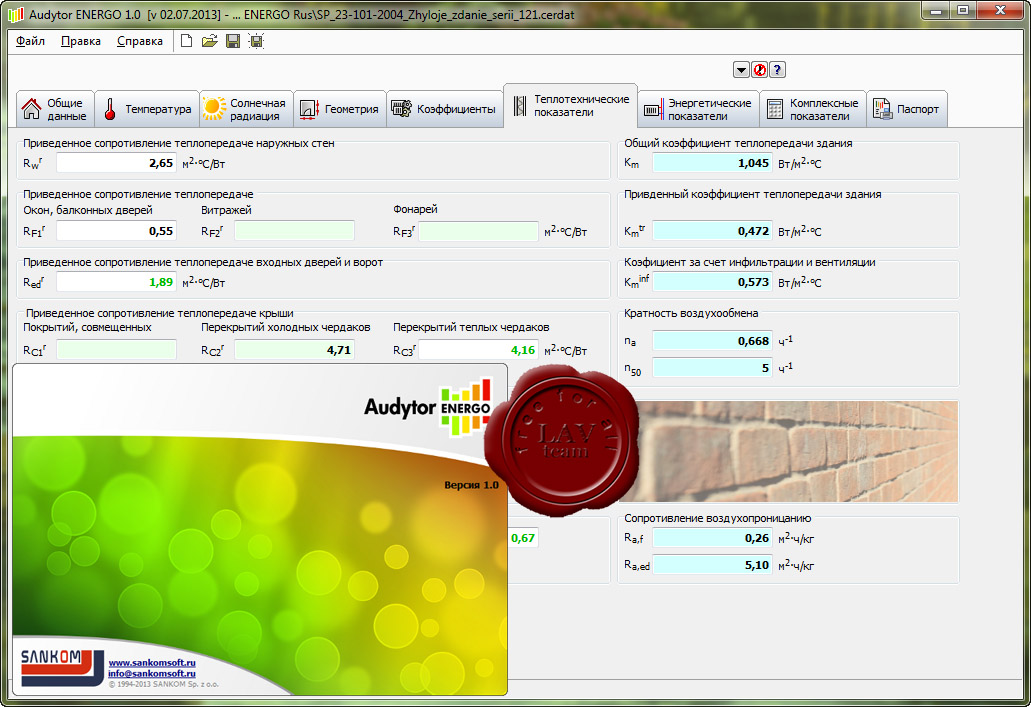Viewport: 1031px width, 707px height.
Task: Click the Km field showing 1,045
Action: pyautogui.click(x=712, y=163)
